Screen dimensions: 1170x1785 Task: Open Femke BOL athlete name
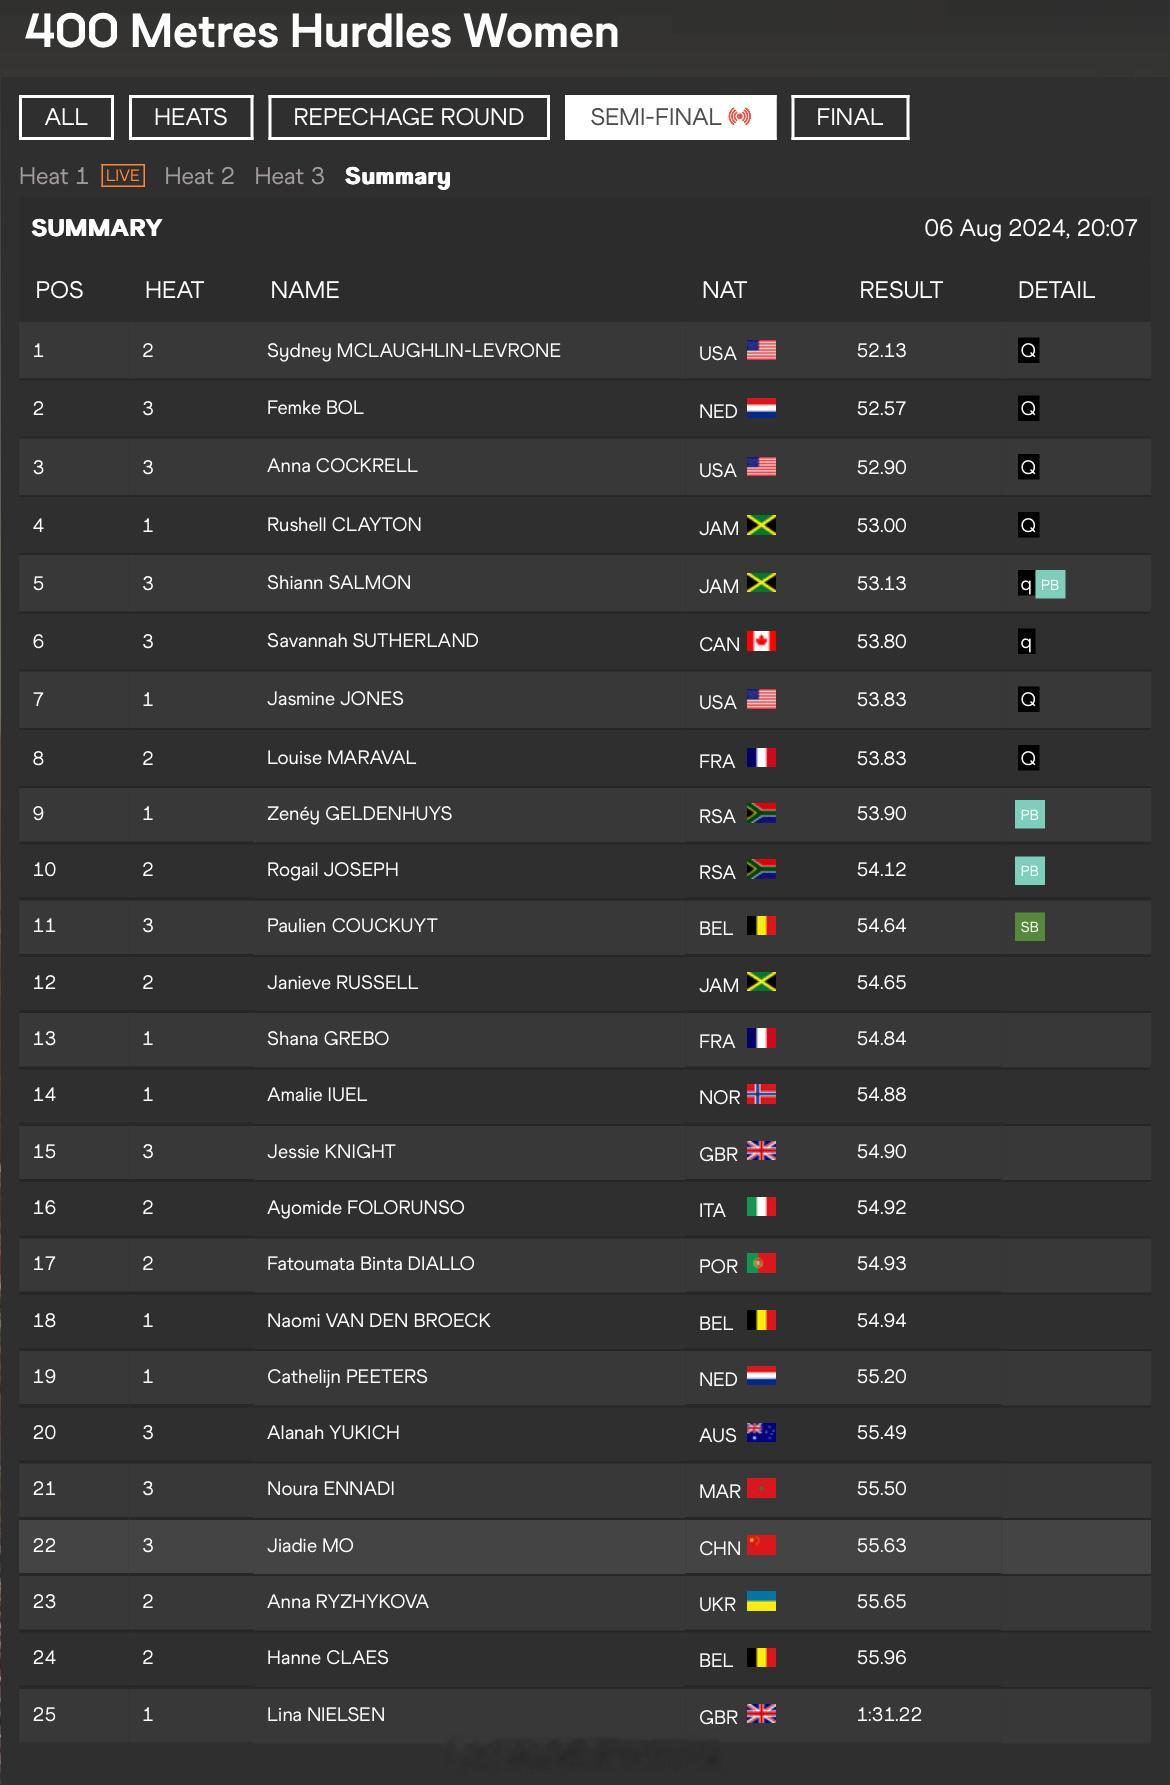tap(315, 407)
